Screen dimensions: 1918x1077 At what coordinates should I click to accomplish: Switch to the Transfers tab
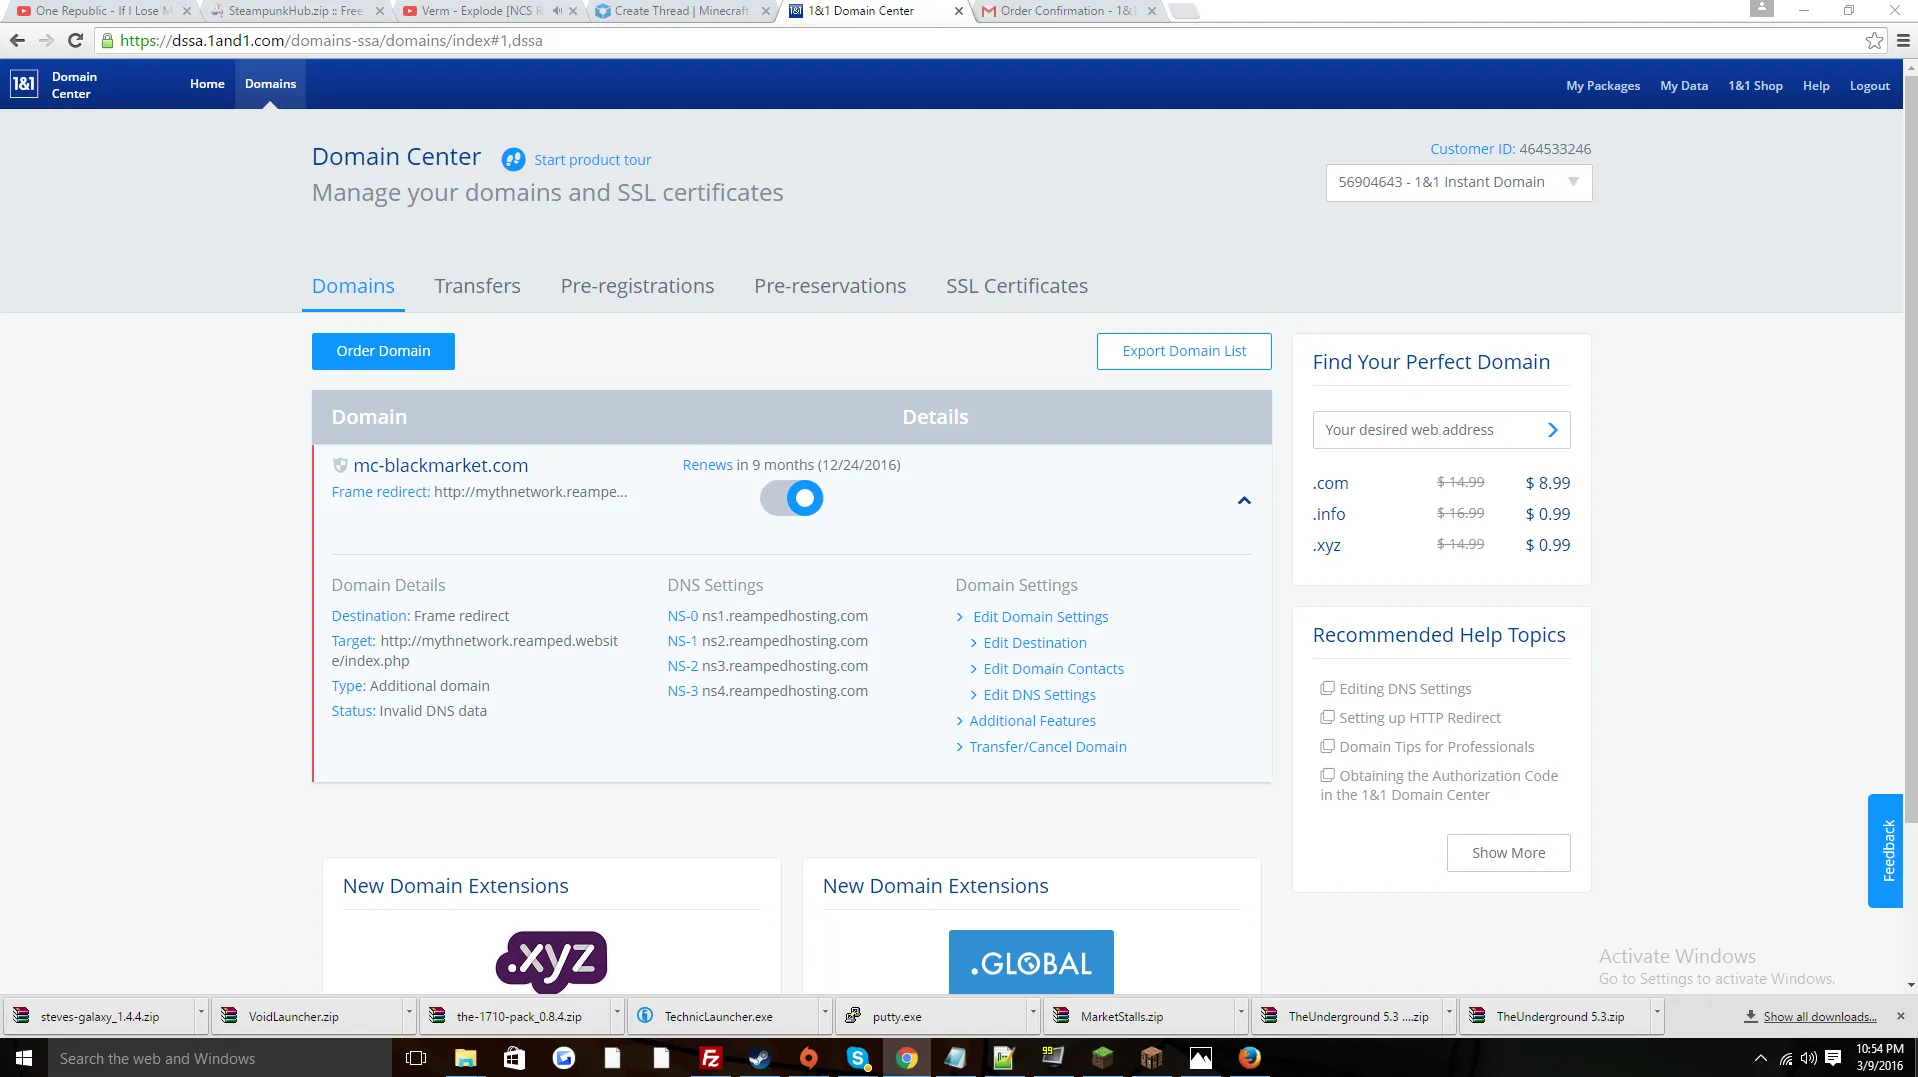[x=477, y=286]
